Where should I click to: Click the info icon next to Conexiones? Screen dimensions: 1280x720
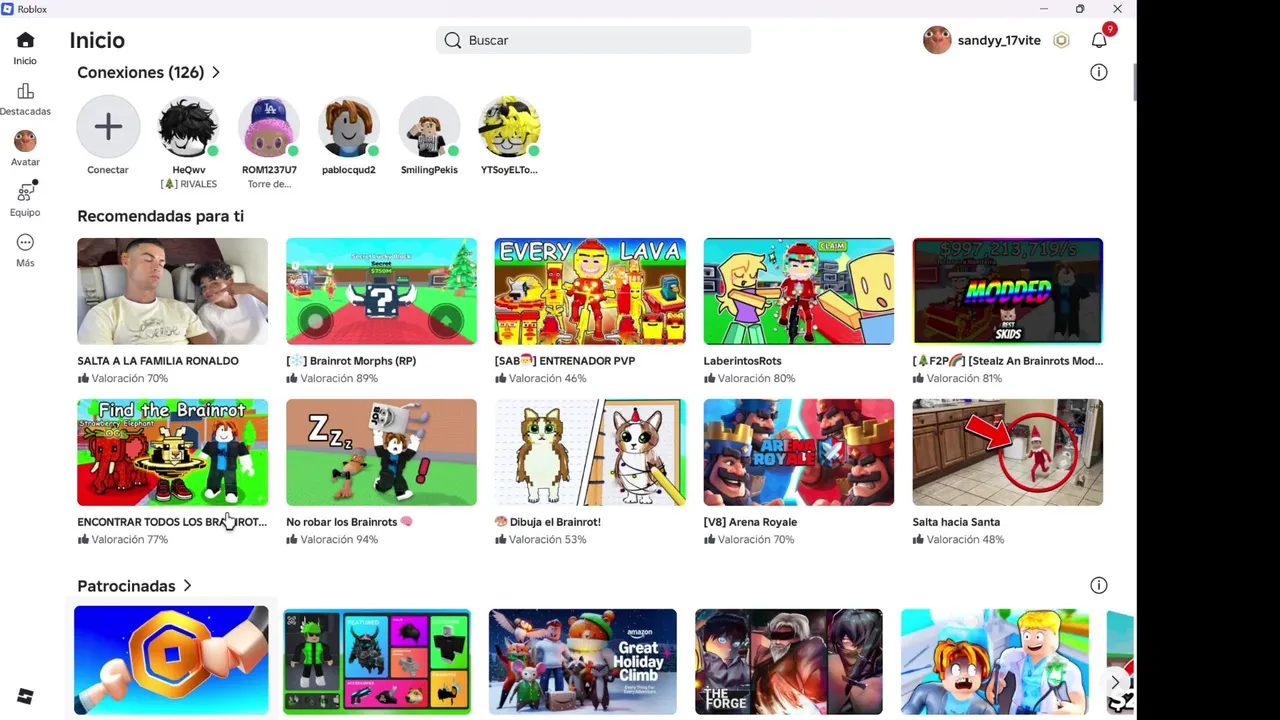click(1099, 72)
